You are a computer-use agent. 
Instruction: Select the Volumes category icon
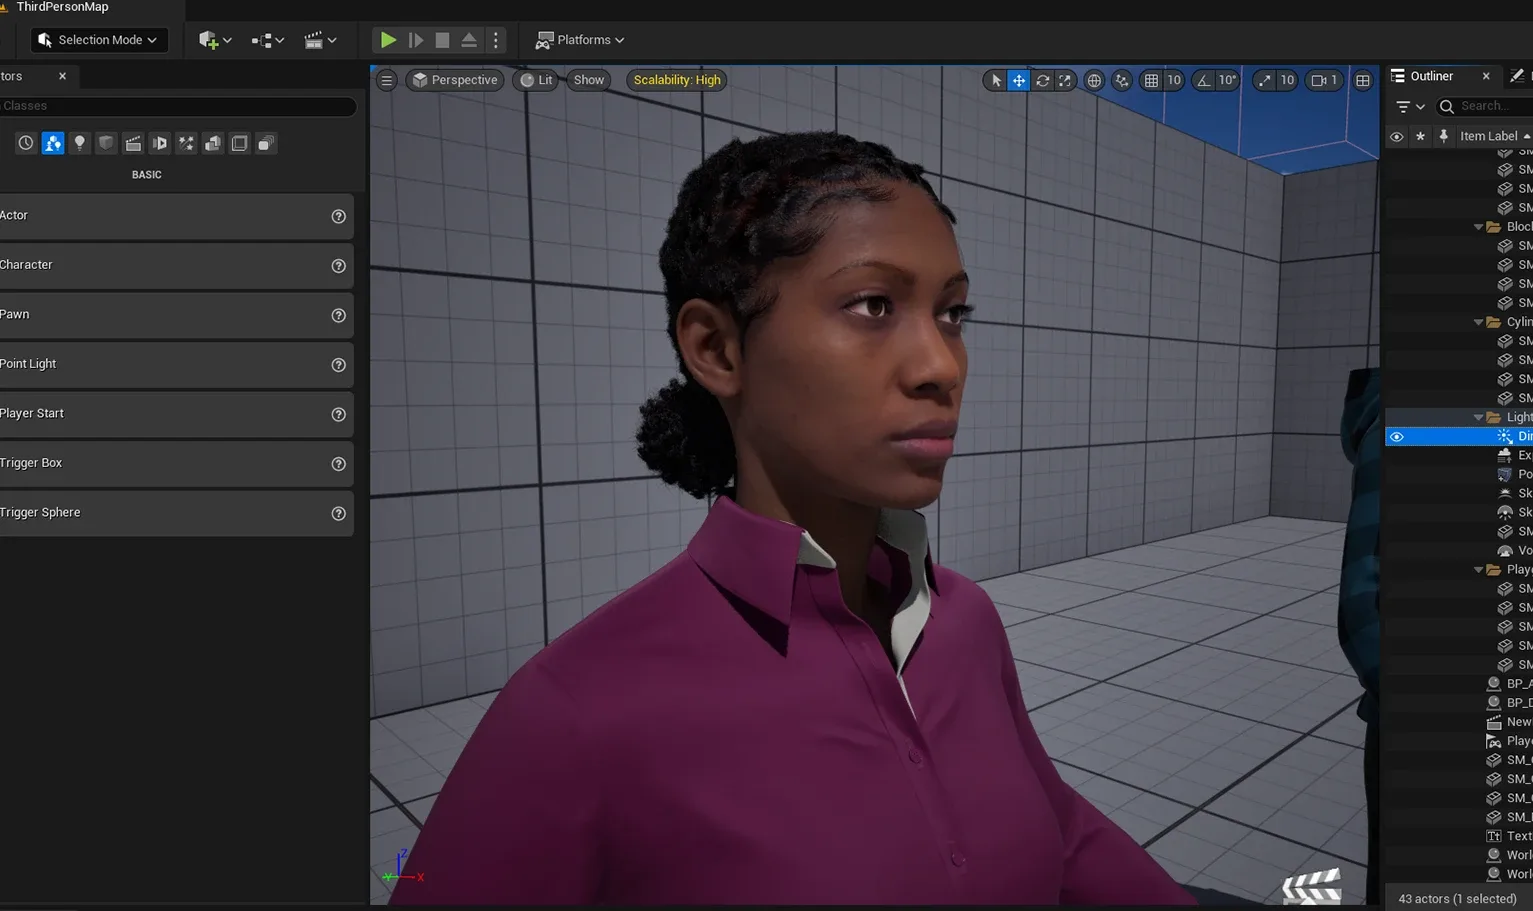pos(239,143)
